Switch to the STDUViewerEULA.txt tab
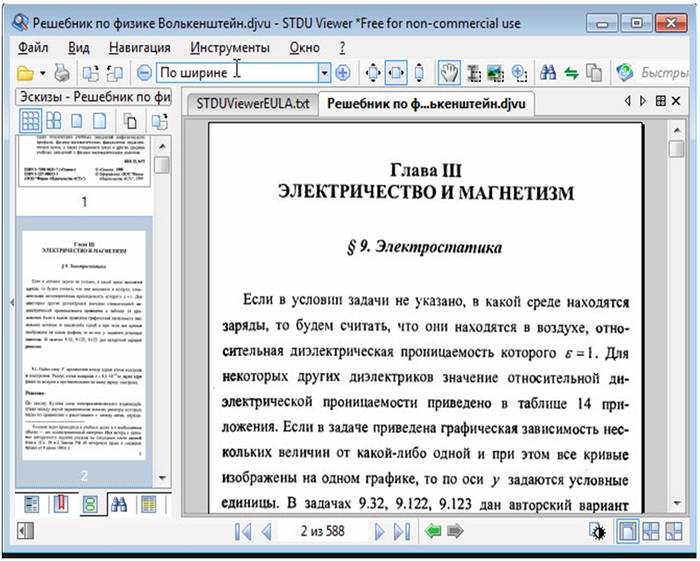This screenshot has height=561, width=700. [252, 104]
